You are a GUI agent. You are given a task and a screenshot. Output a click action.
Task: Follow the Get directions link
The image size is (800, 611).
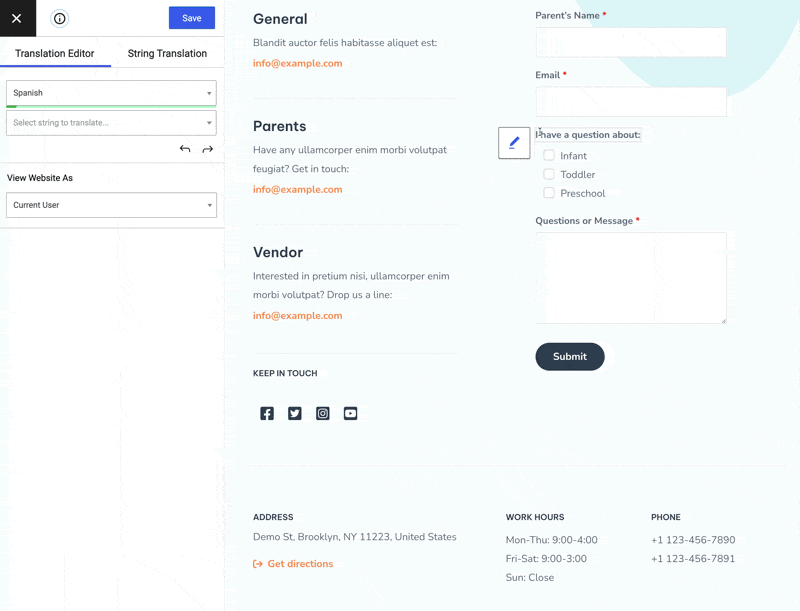(293, 564)
